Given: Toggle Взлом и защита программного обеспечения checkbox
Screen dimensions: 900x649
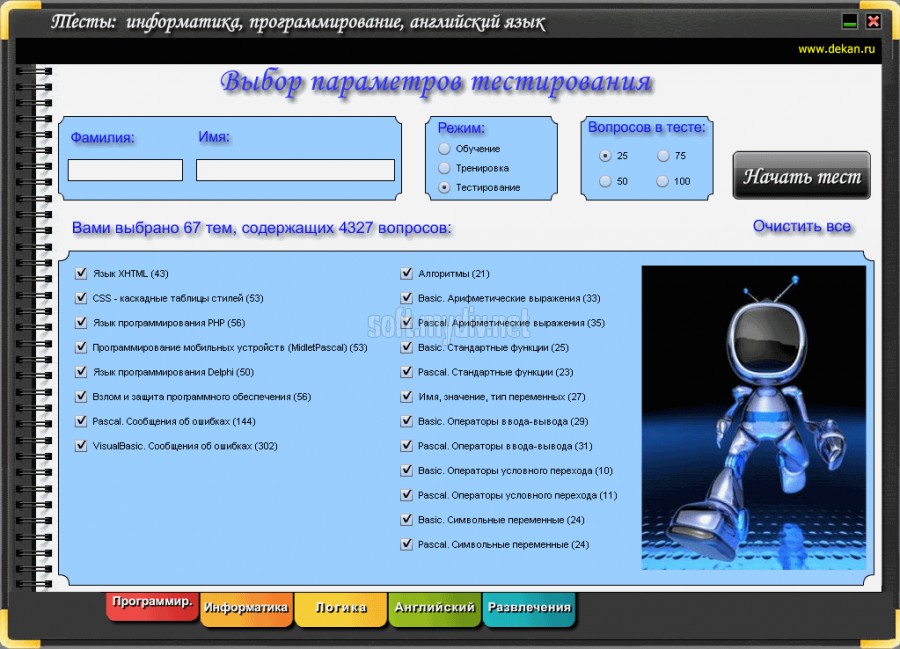Looking at the screenshot, I should point(81,397).
